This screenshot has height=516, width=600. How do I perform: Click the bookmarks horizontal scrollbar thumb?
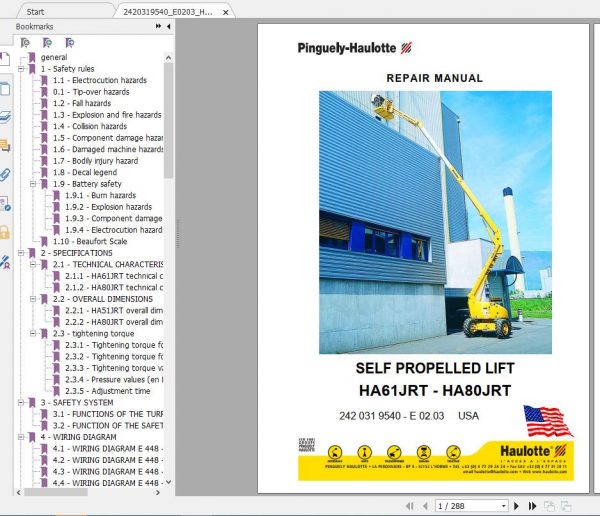tap(56, 492)
